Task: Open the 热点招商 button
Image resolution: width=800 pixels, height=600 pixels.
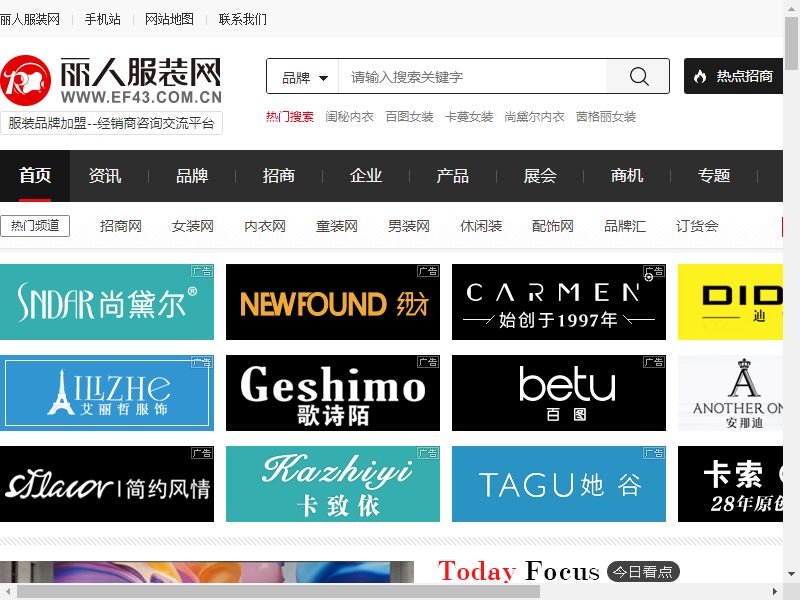Action: point(733,76)
